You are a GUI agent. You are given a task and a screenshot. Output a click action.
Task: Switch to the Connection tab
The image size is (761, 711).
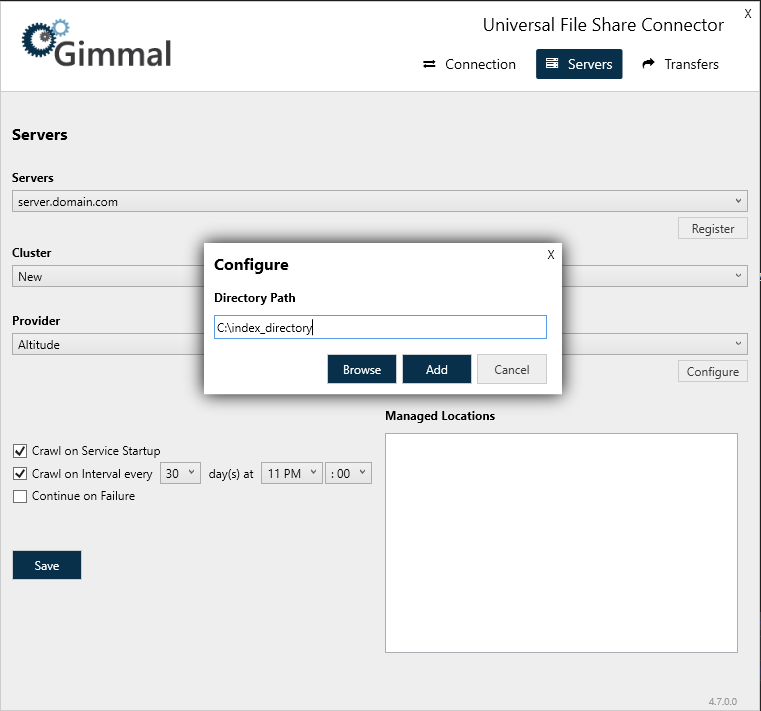pos(469,64)
